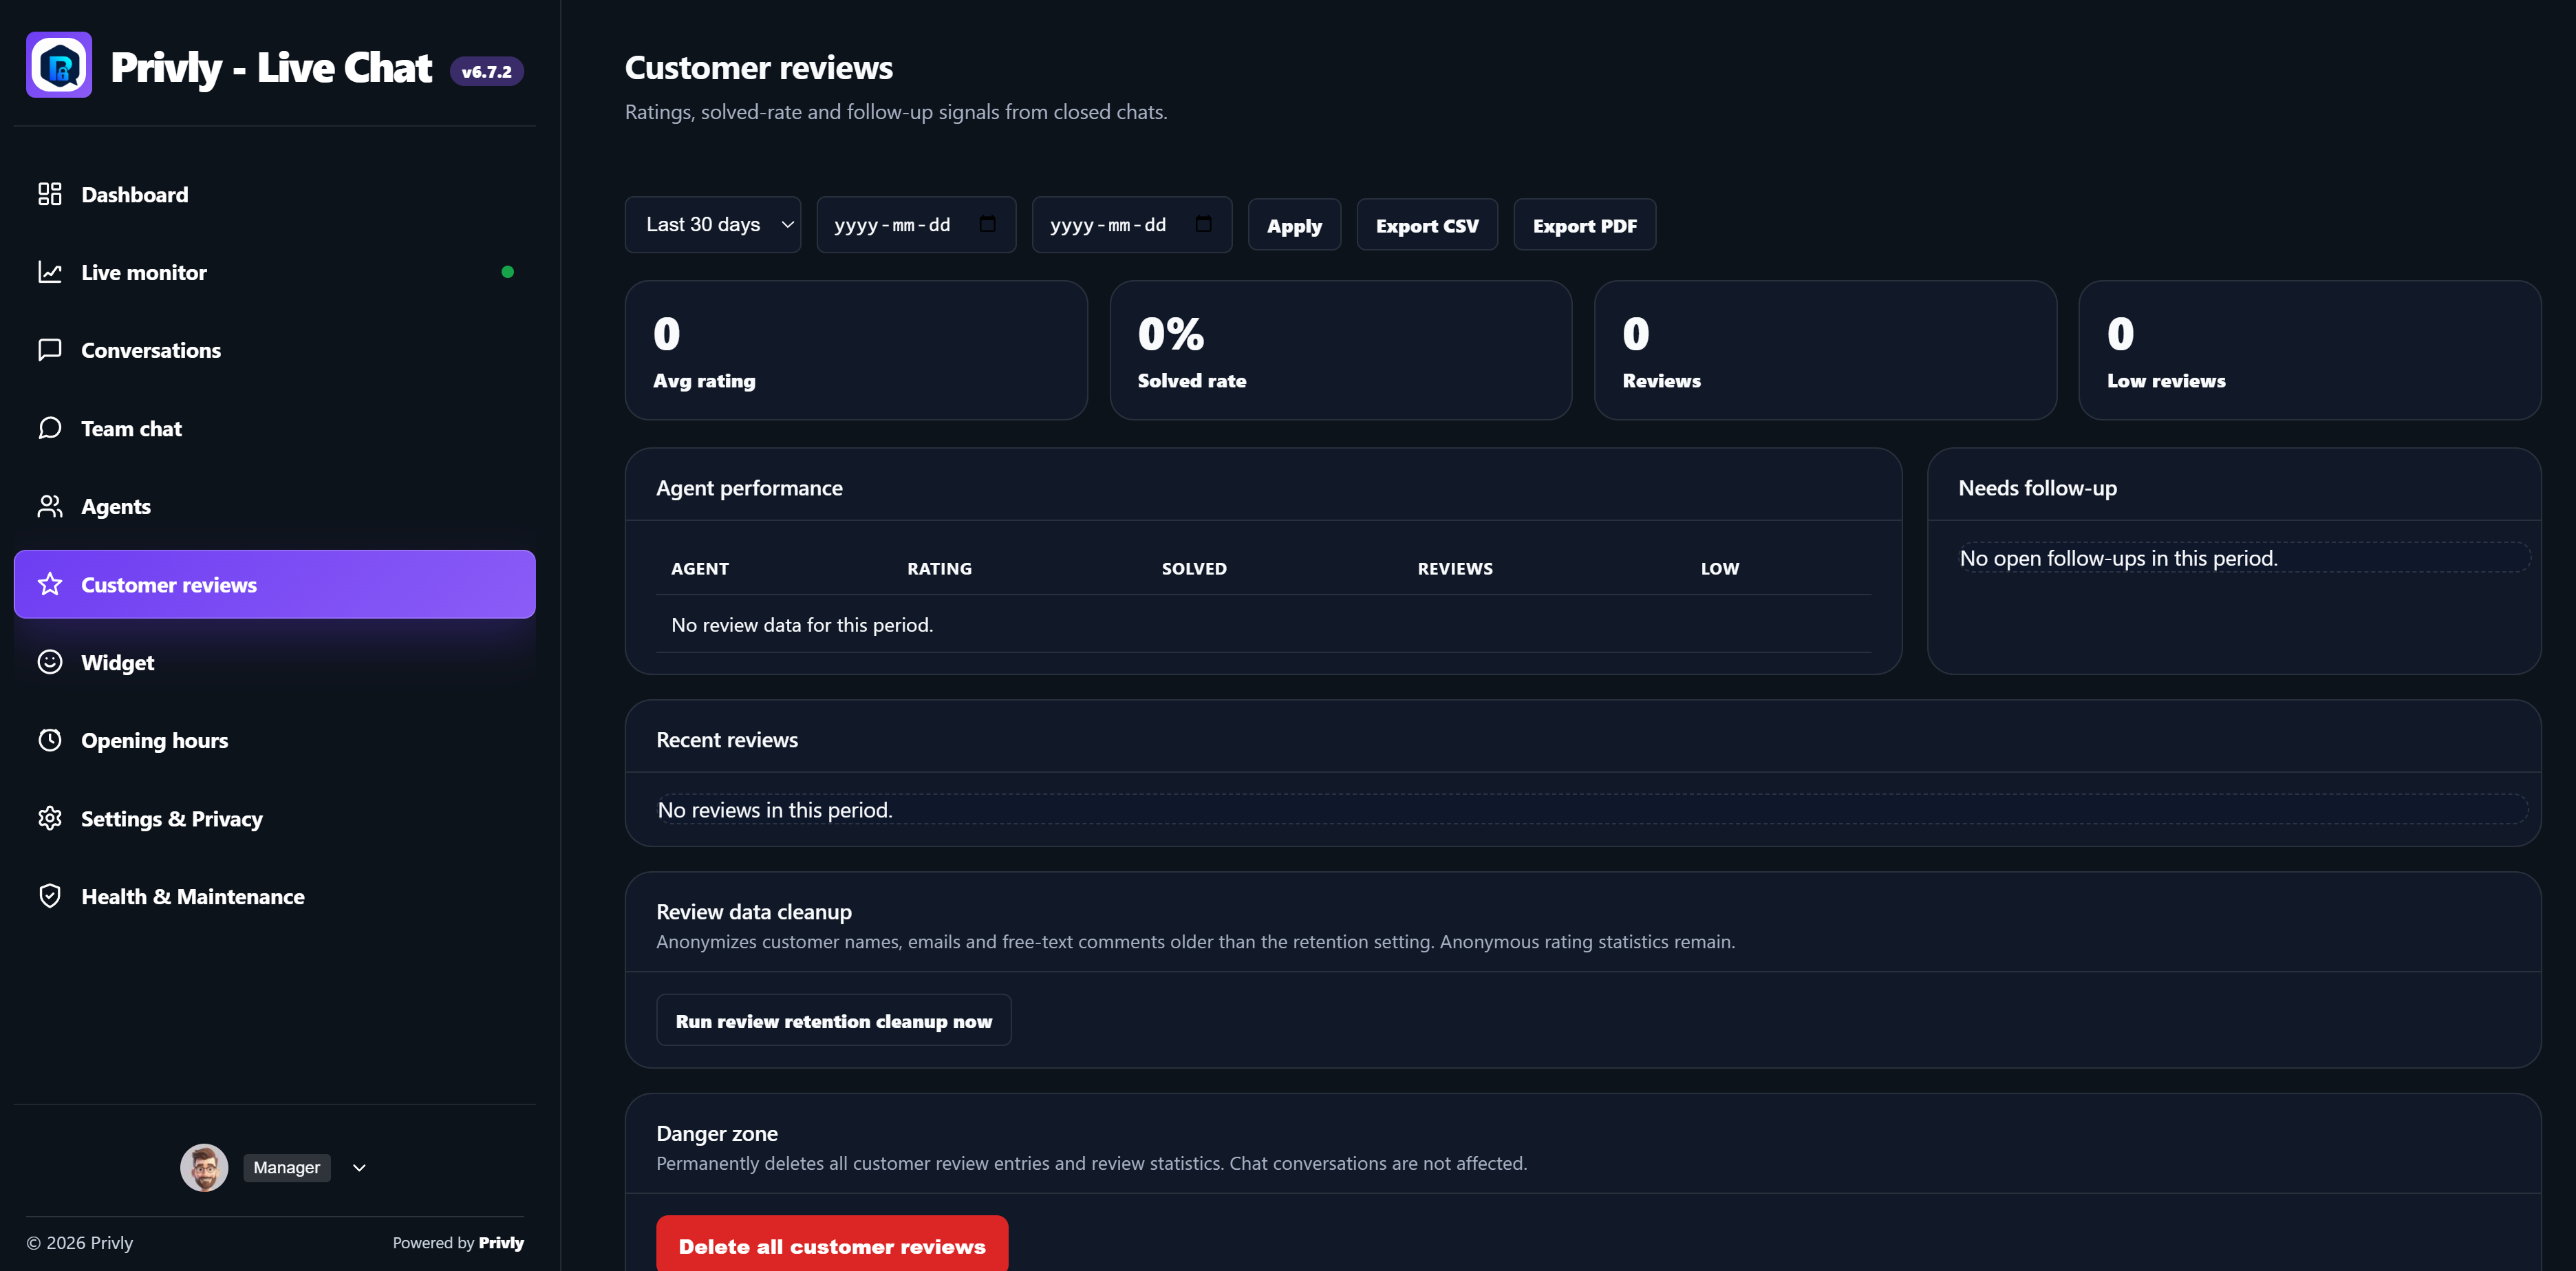Click the Needs follow-up panel title
Image resolution: width=2576 pixels, height=1271 pixels.
pyautogui.click(x=2037, y=488)
